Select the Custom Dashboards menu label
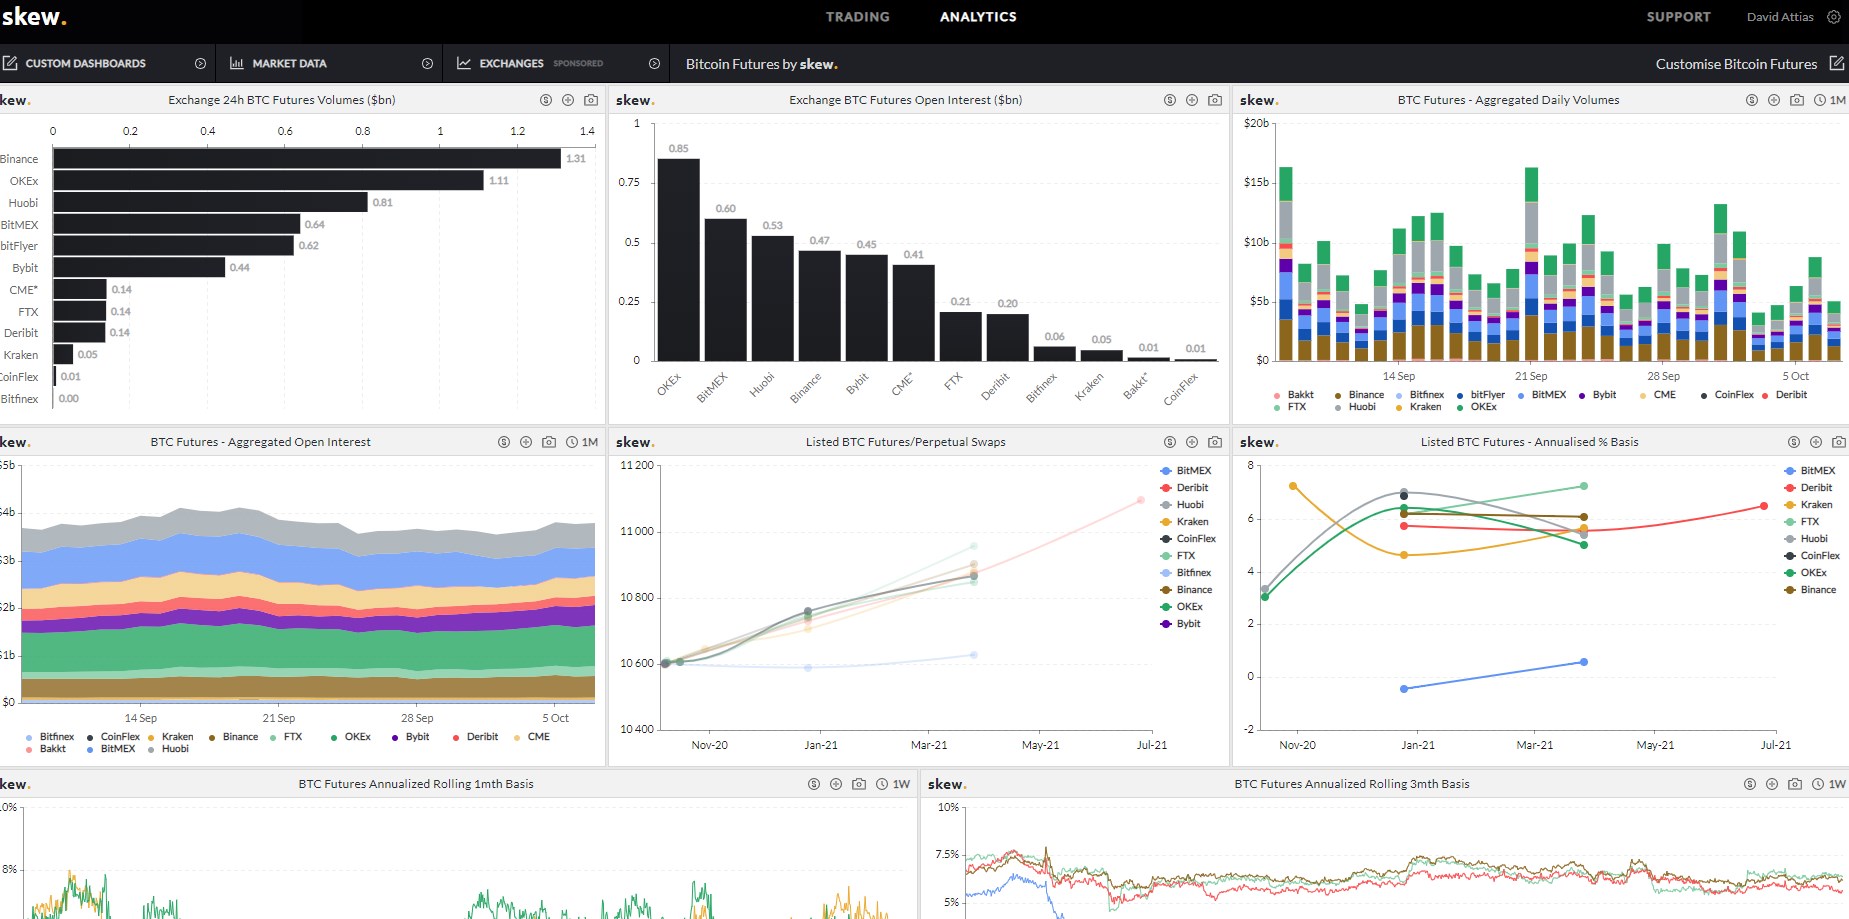This screenshot has height=919, width=1849. click(x=86, y=63)
